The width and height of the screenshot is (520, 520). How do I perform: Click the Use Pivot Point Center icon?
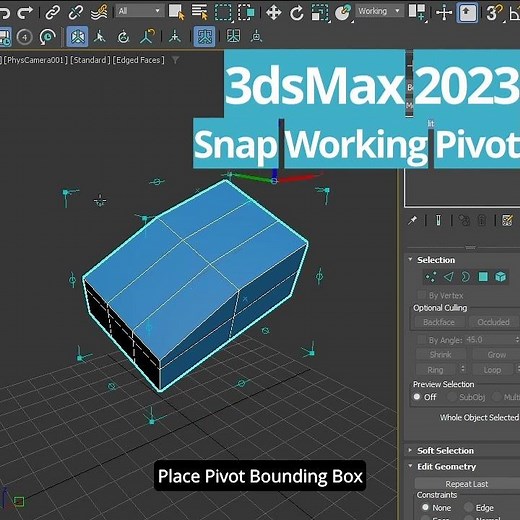[417, 12]
